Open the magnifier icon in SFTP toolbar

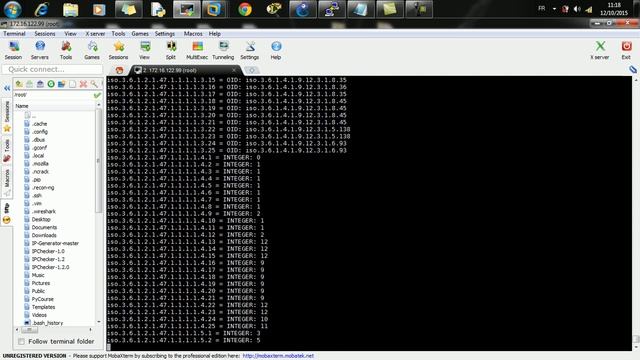(x=94, y=84)
